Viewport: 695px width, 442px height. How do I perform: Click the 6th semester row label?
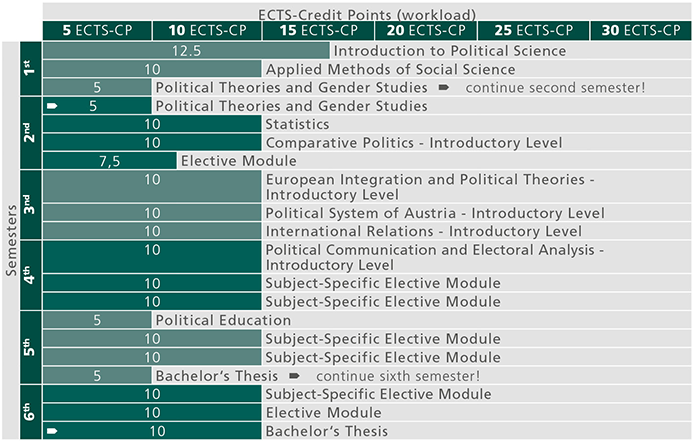[x=30, y=412]
